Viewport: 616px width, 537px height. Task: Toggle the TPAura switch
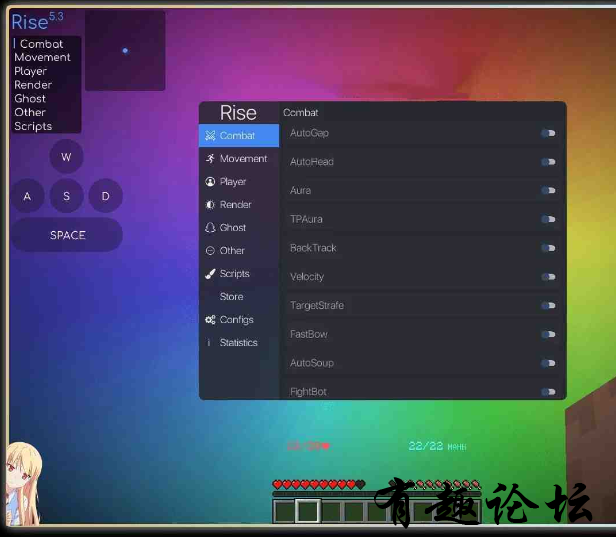pyautogui.click(x=548, y=219)
